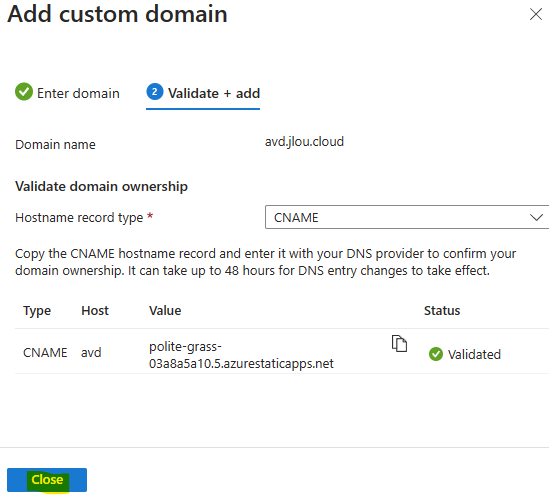
Task: Click the Value column header
Action: [x=165, y=311]
